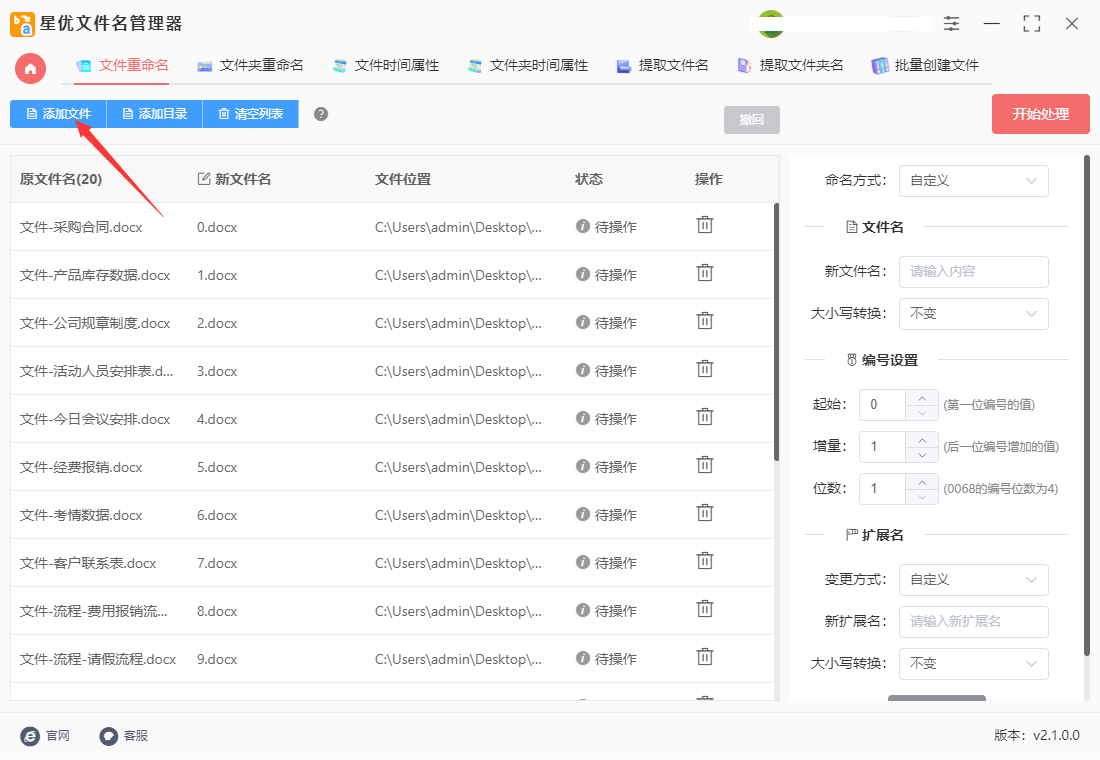Viewport: 1100px width, 760px height.
Task: Click the 新文件名 input field
Action: (x=973, y=271)
